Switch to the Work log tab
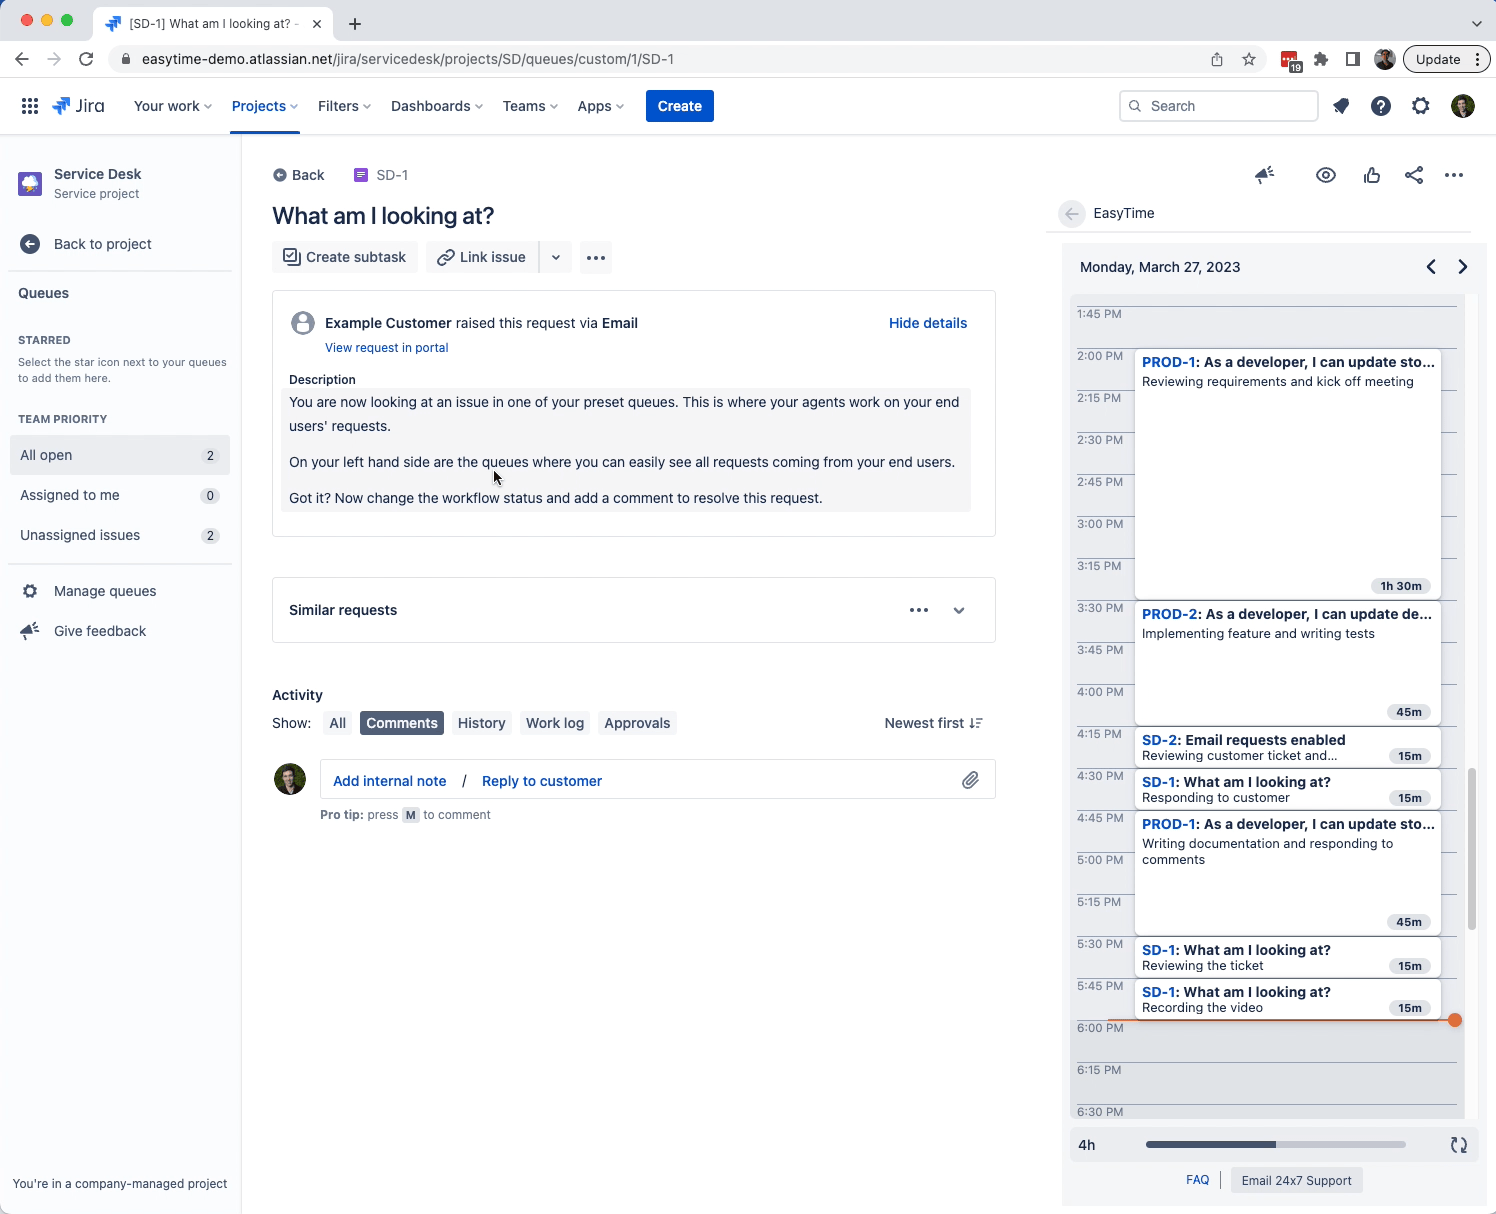 click(x=554, y=723)
